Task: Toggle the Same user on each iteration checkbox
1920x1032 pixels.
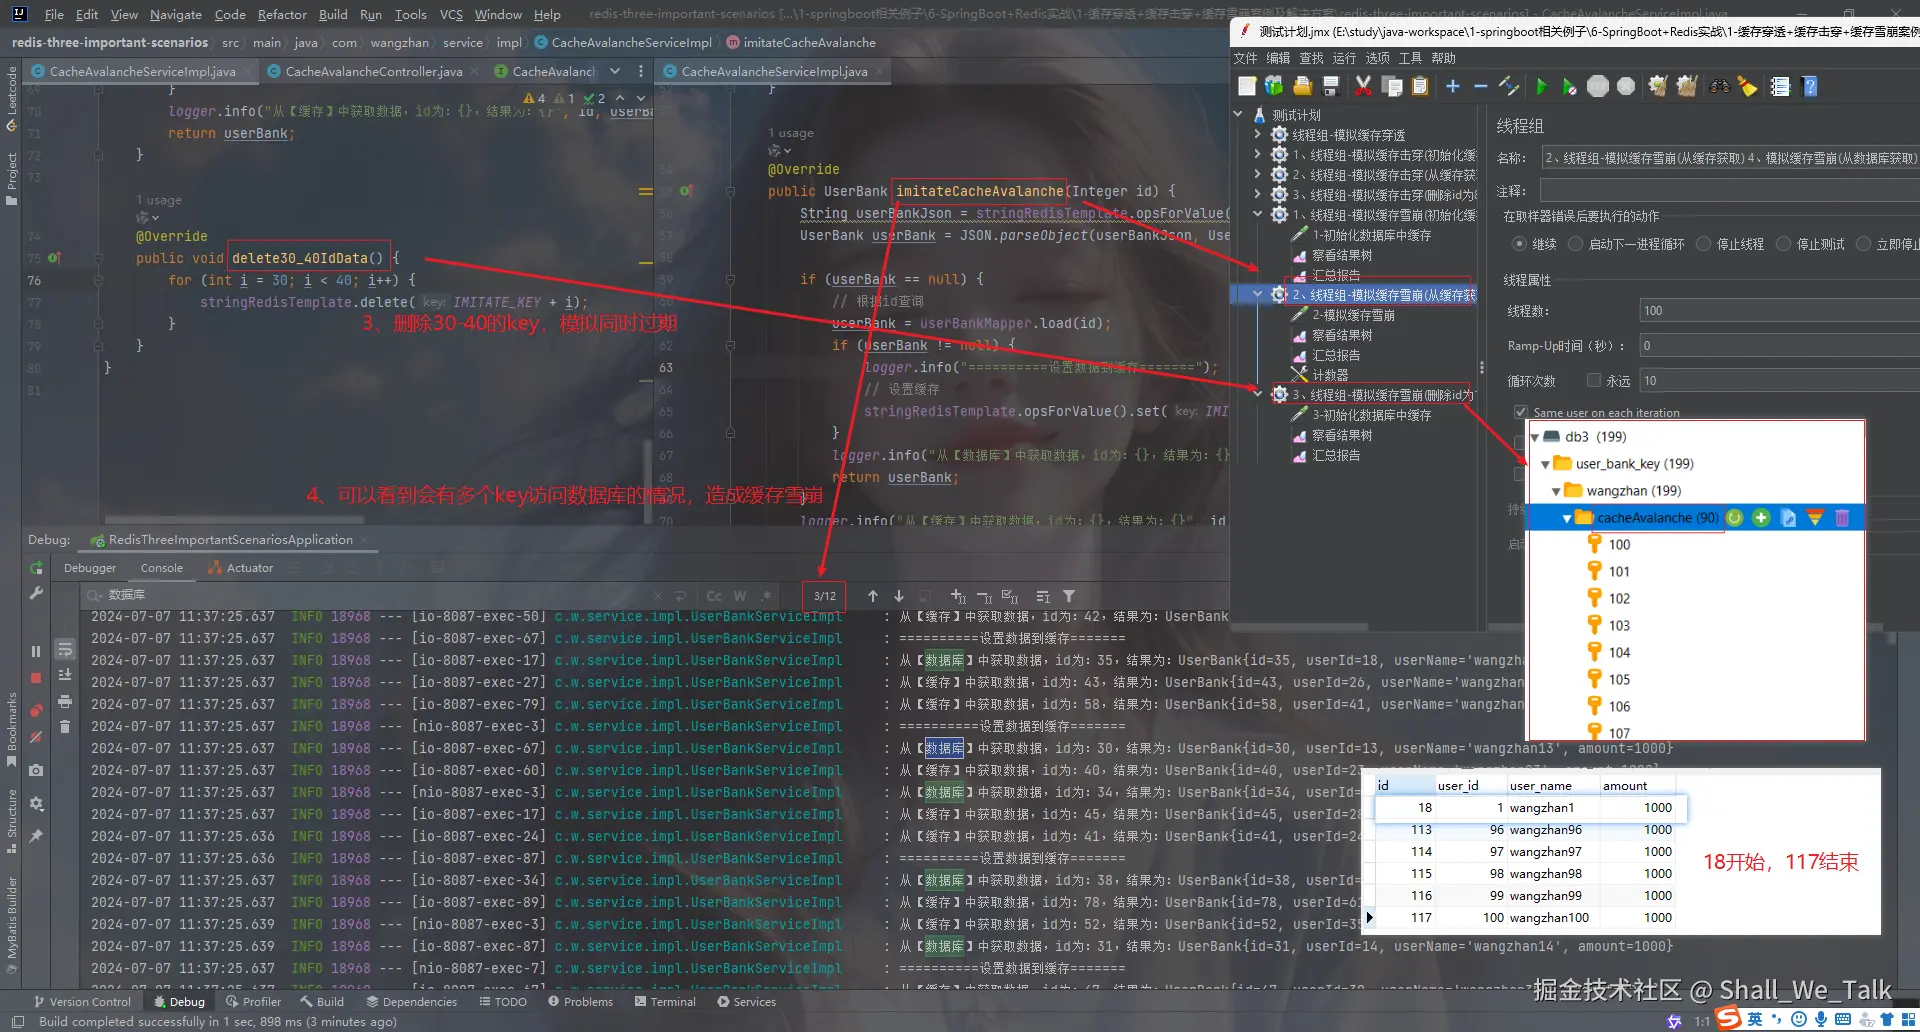Action: point(1521,411)
